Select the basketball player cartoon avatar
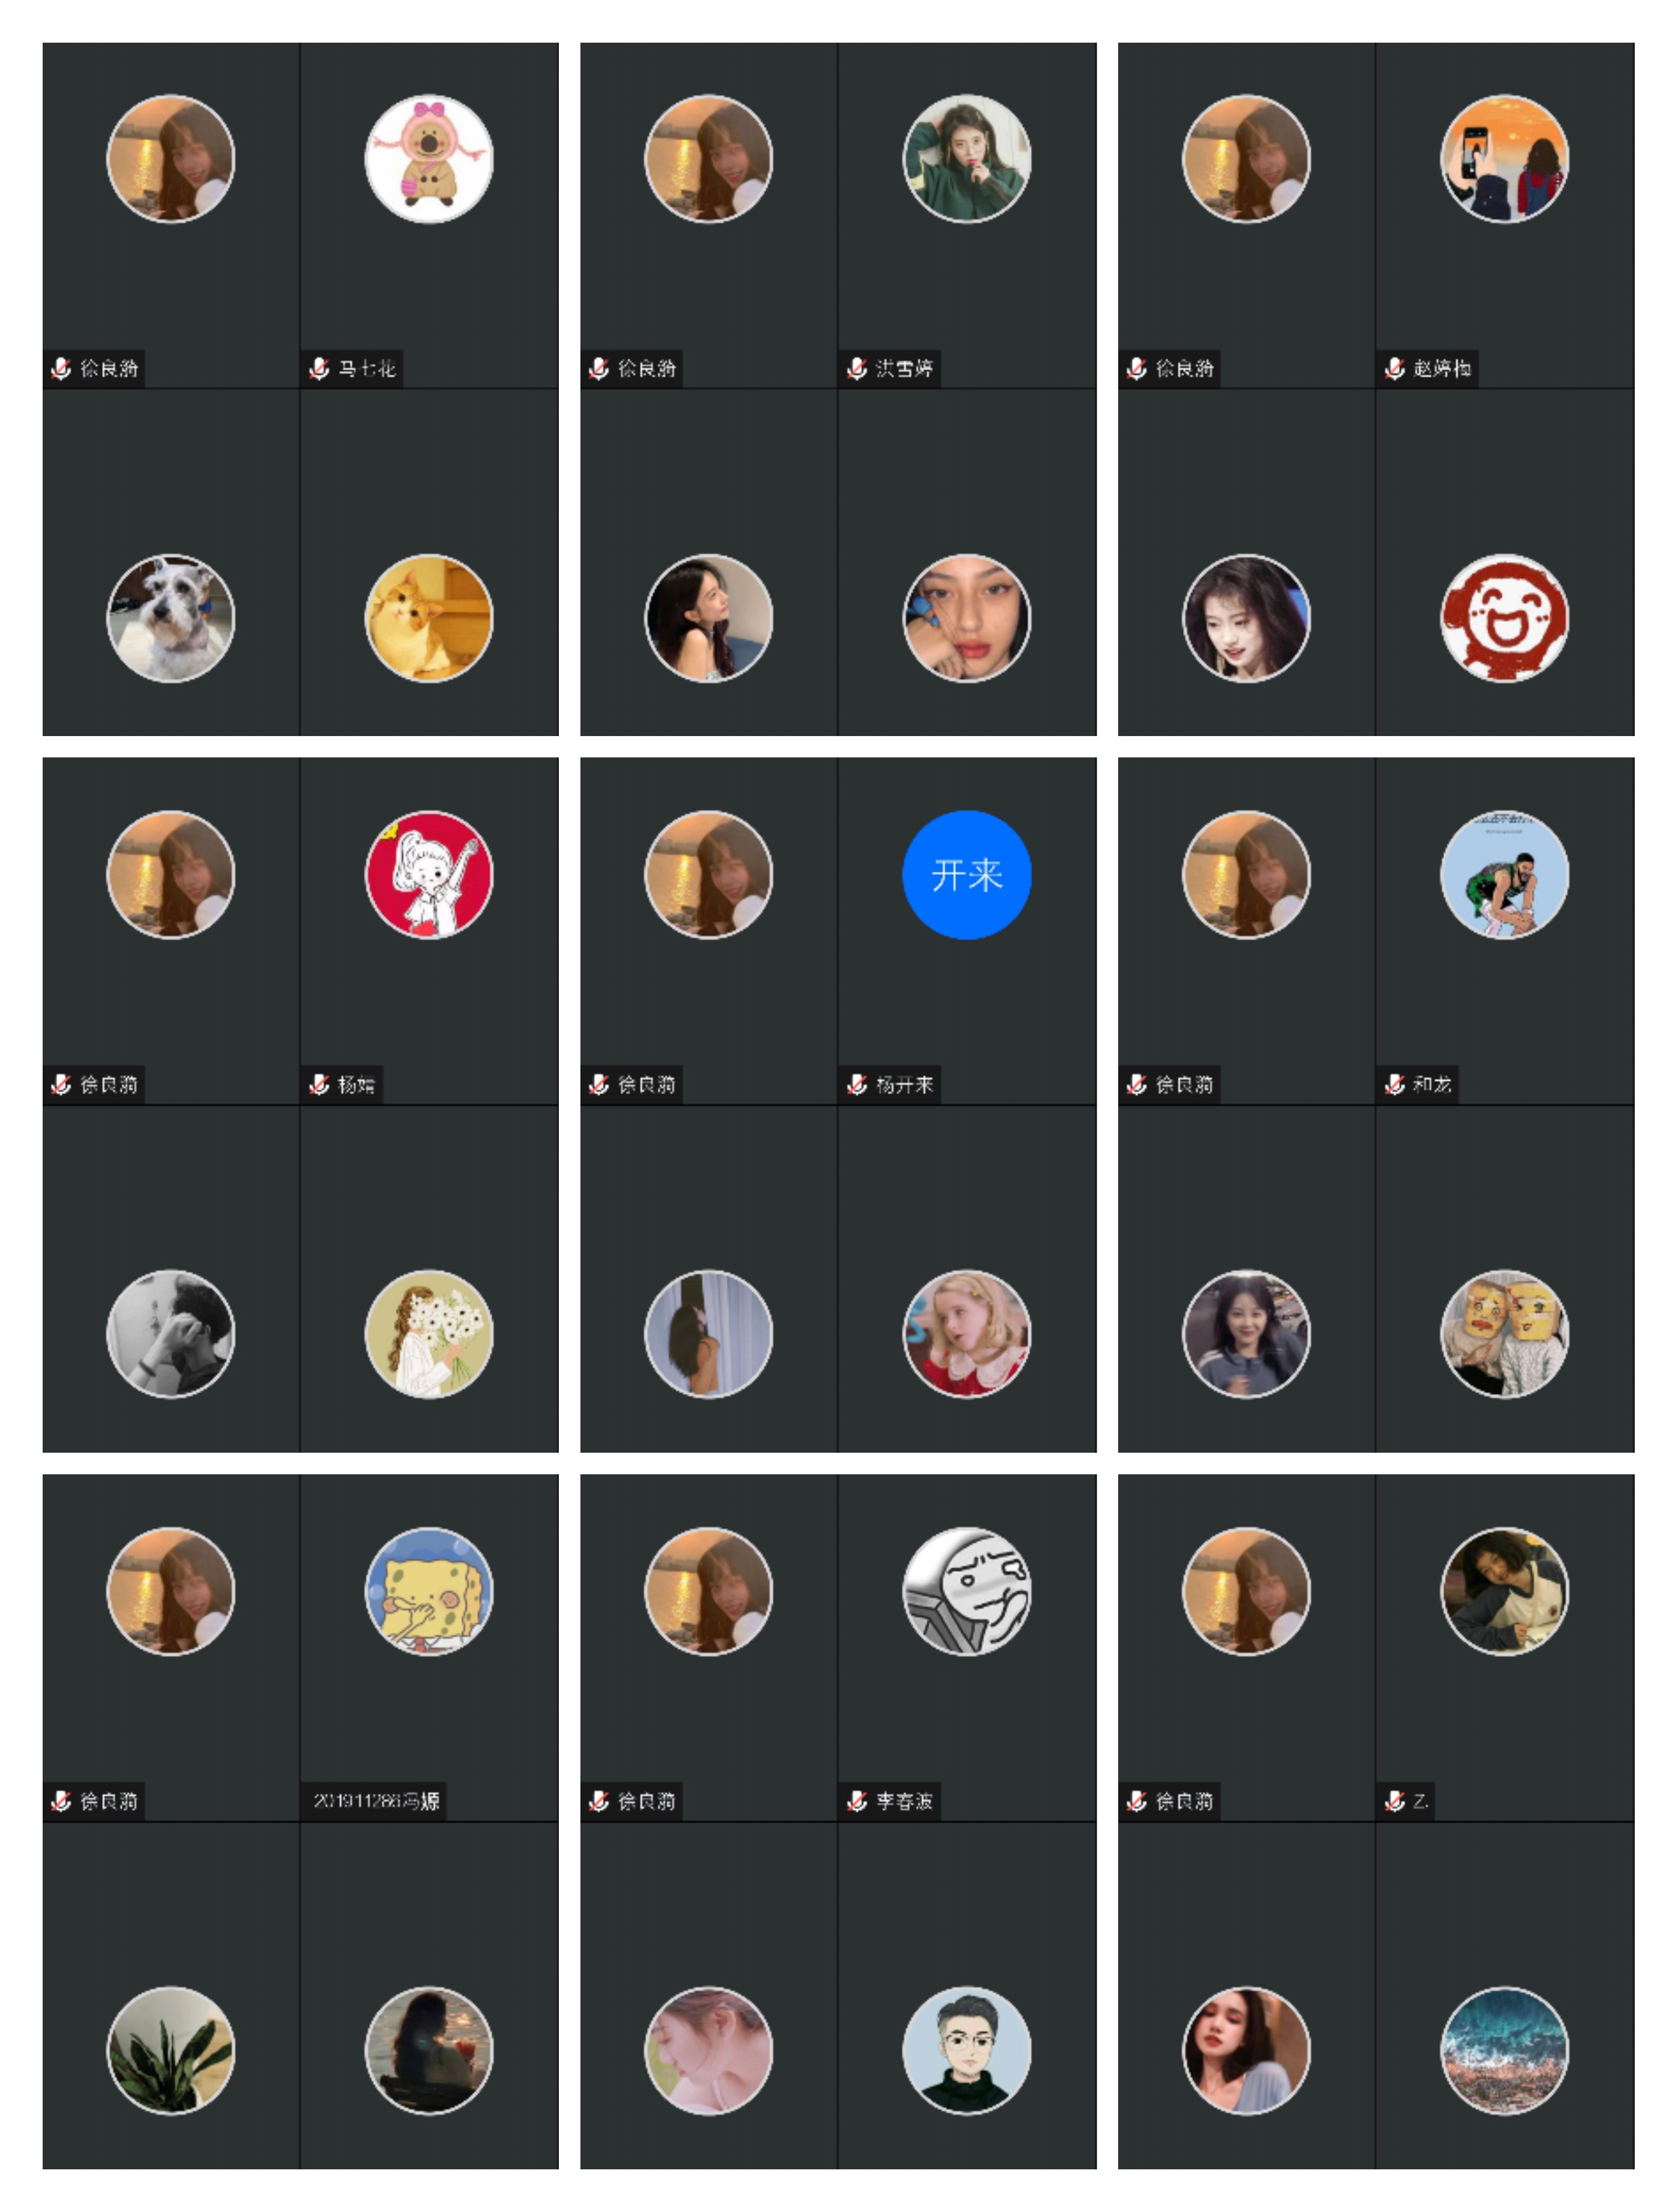The width and height of the screenshot is (1677, 2212). point(1505,875)
